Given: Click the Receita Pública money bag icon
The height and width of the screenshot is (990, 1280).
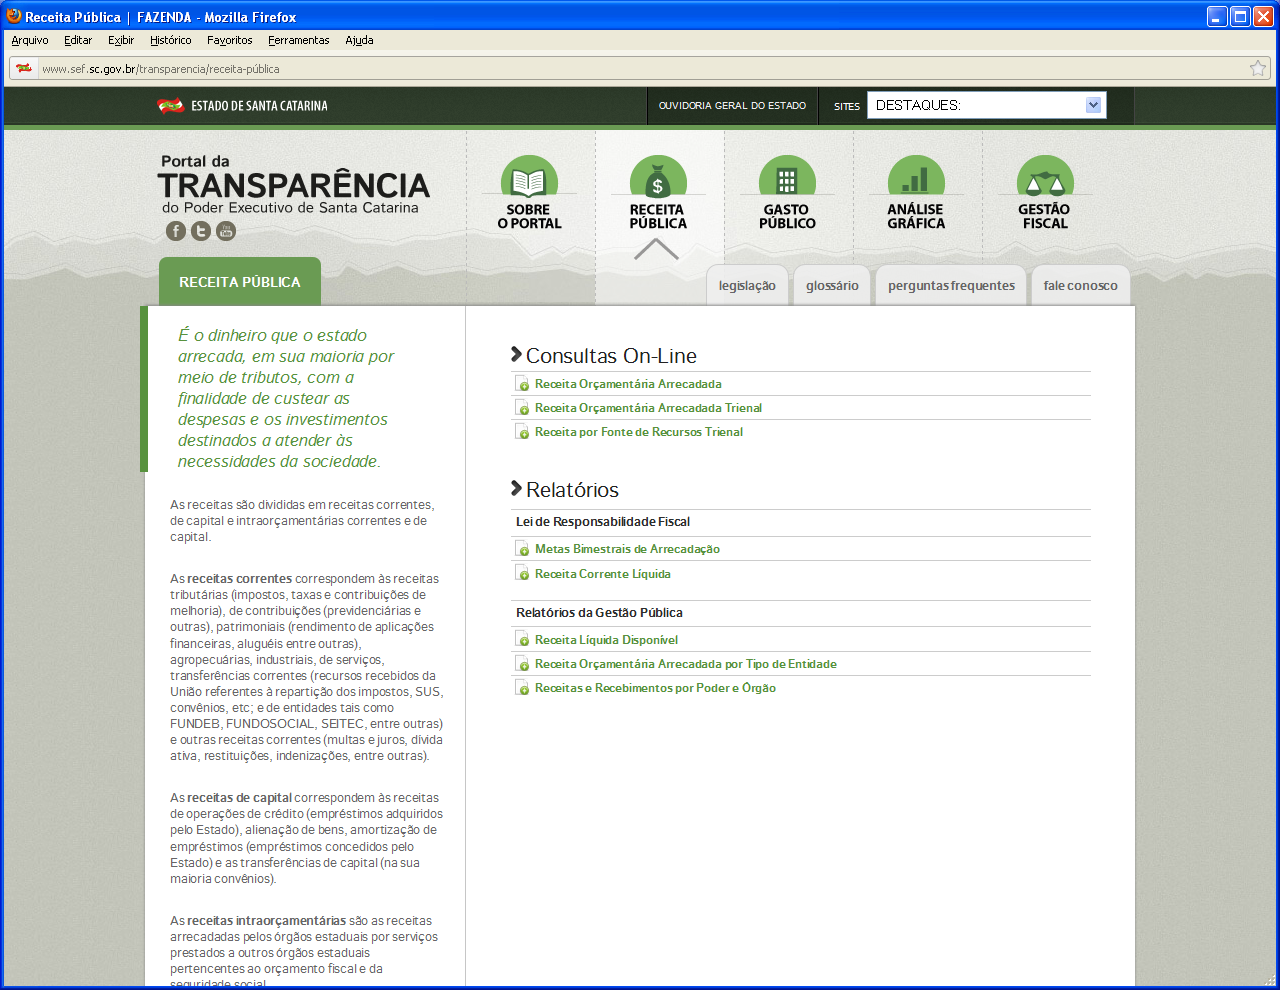Looking at the screenshot, I should click(x=658, y=177).
